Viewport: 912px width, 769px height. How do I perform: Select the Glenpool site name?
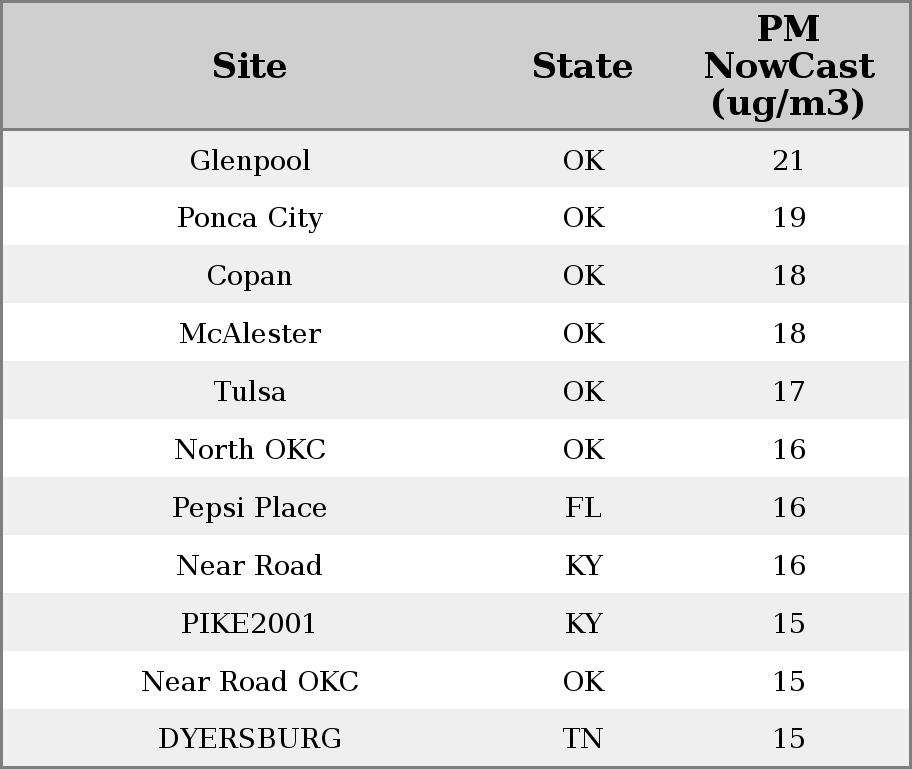(250, 160)
